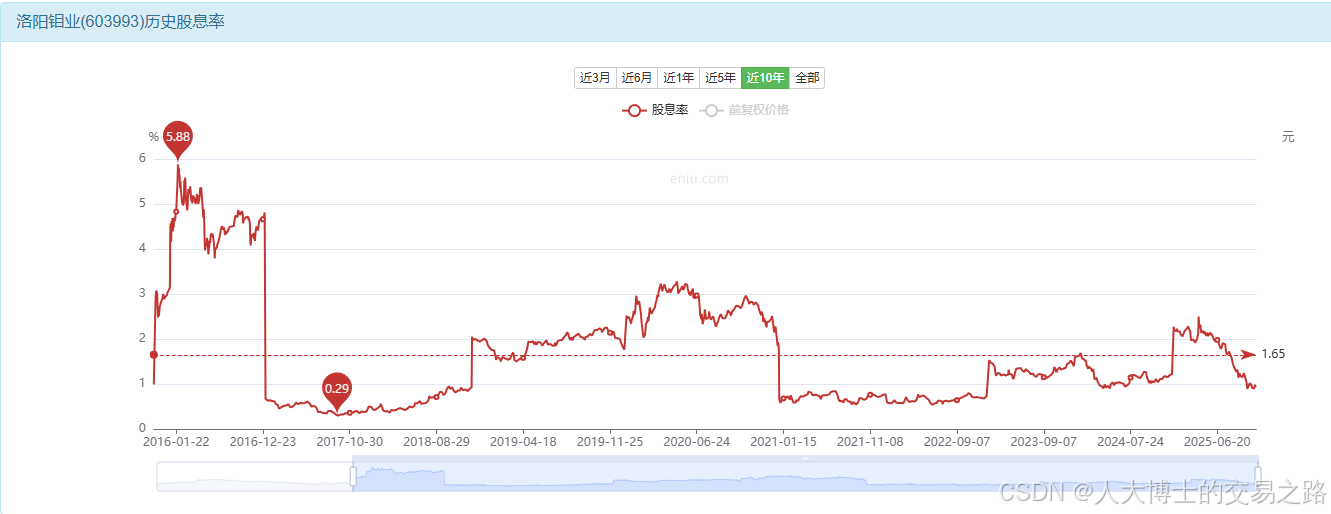Image resolution: width=1331 pixels, height=514 pixels.
Task: Click x-axis date label 2021-01-15
Action: (x=784, y=440)
